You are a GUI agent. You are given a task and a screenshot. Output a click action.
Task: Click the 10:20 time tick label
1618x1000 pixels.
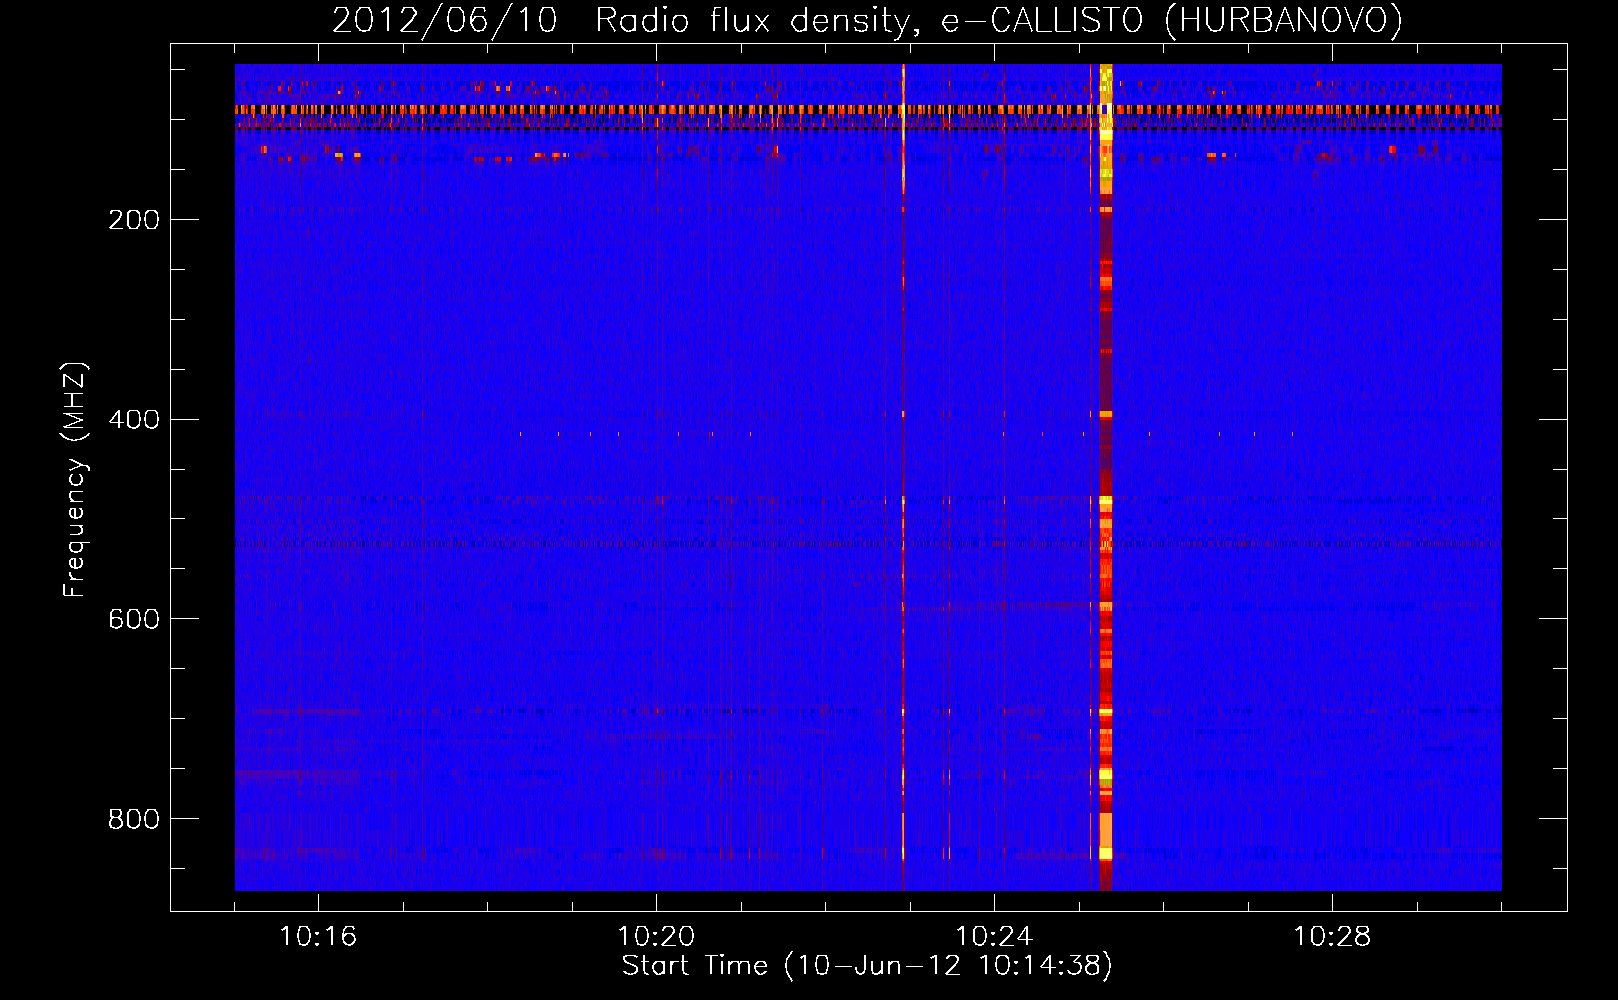[656, 936]
